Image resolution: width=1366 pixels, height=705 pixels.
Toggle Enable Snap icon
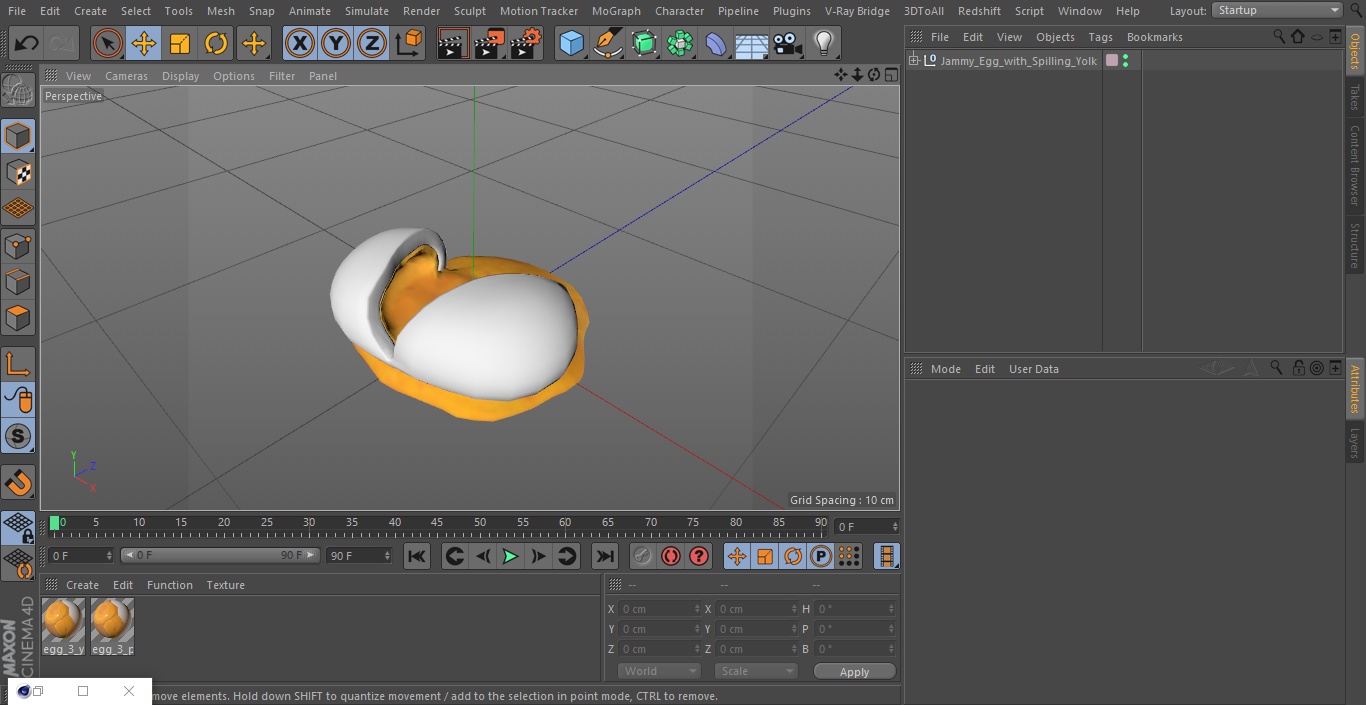pos(18,482)
